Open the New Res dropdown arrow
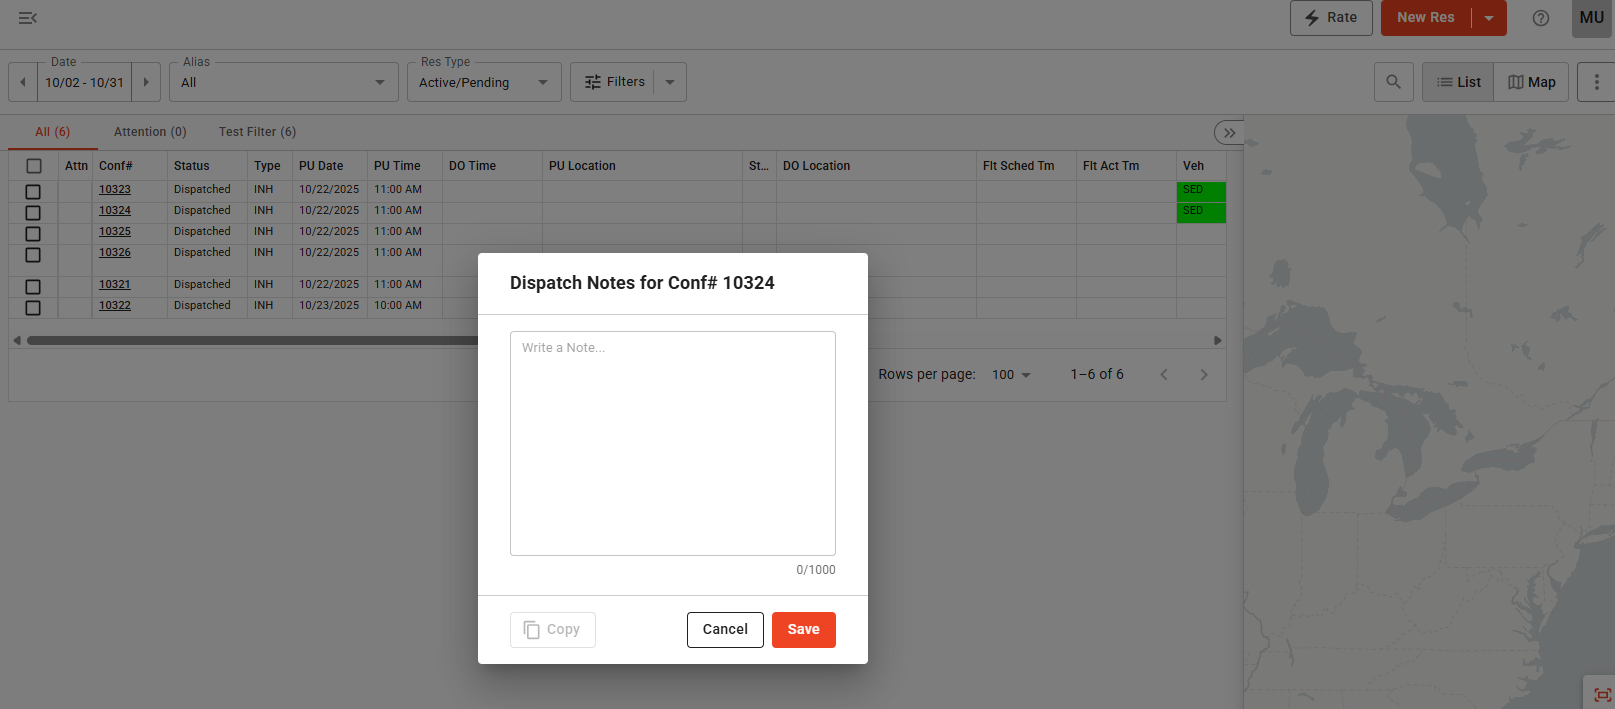The width and height of the screenshot is (1615, 709). click(1489, 18)
